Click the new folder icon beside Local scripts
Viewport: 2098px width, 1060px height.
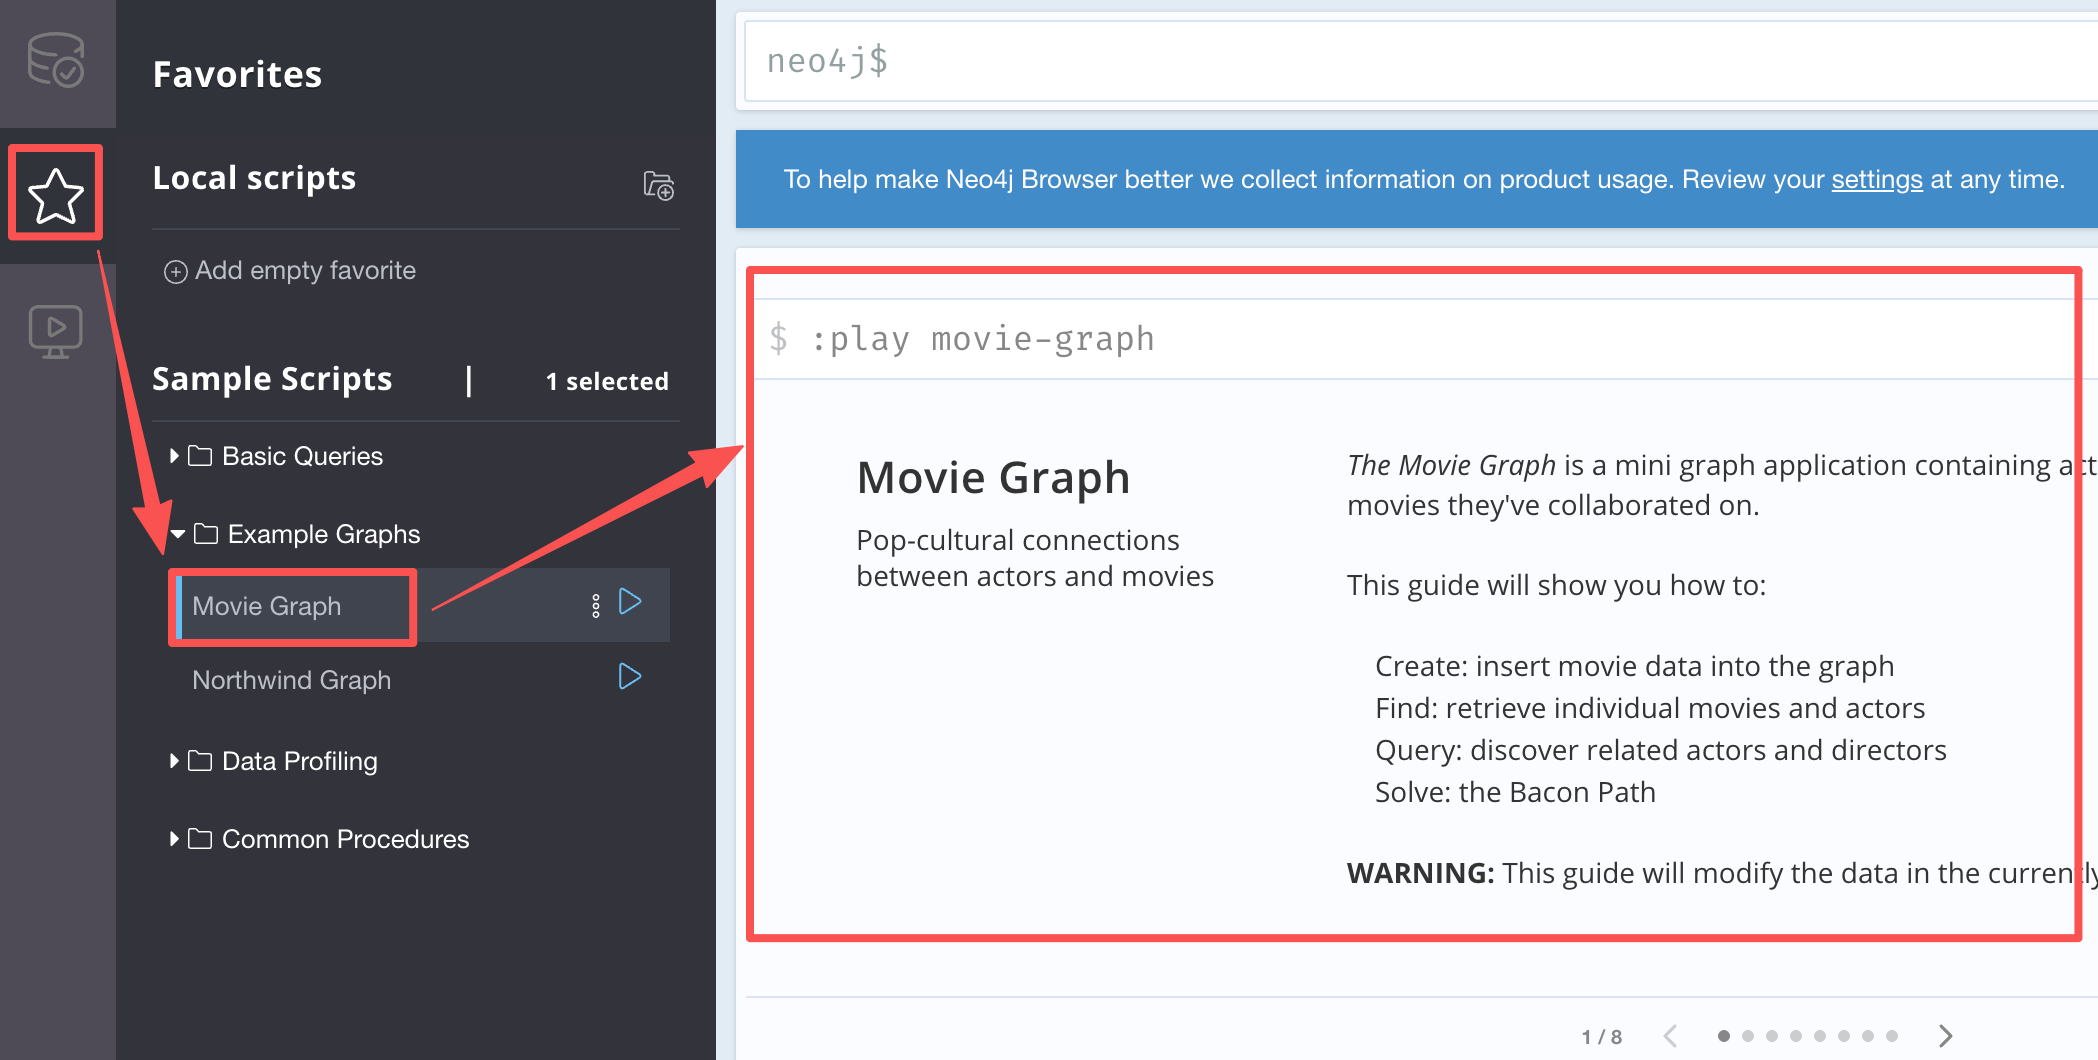[x=658, y=185]
